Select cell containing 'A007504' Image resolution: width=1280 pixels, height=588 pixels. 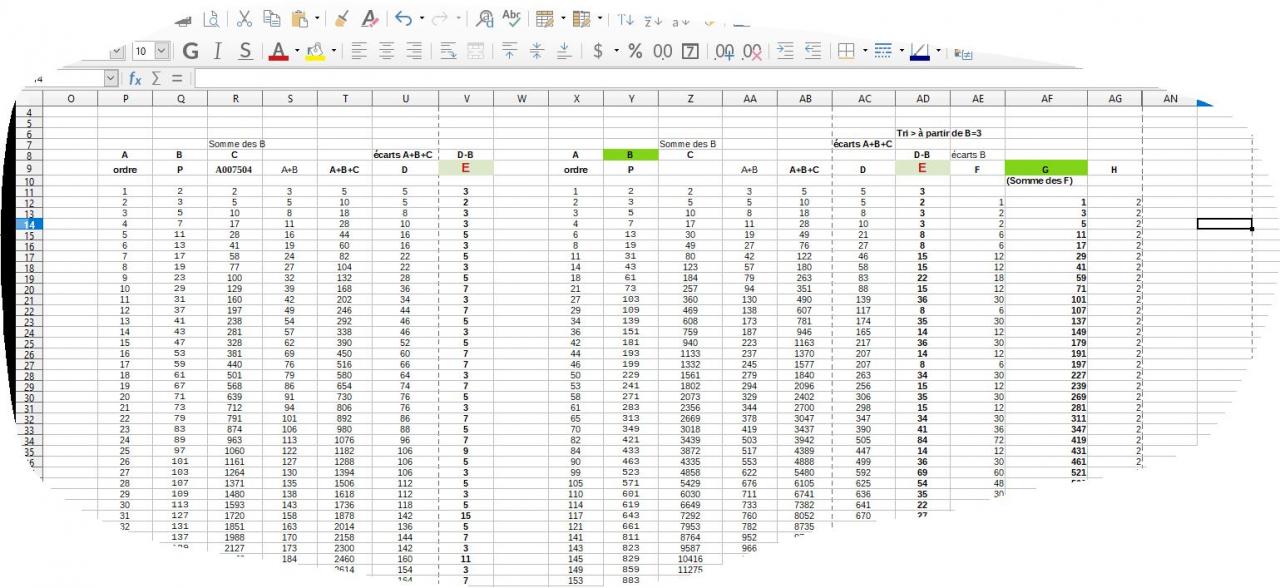tap(235, 169)
